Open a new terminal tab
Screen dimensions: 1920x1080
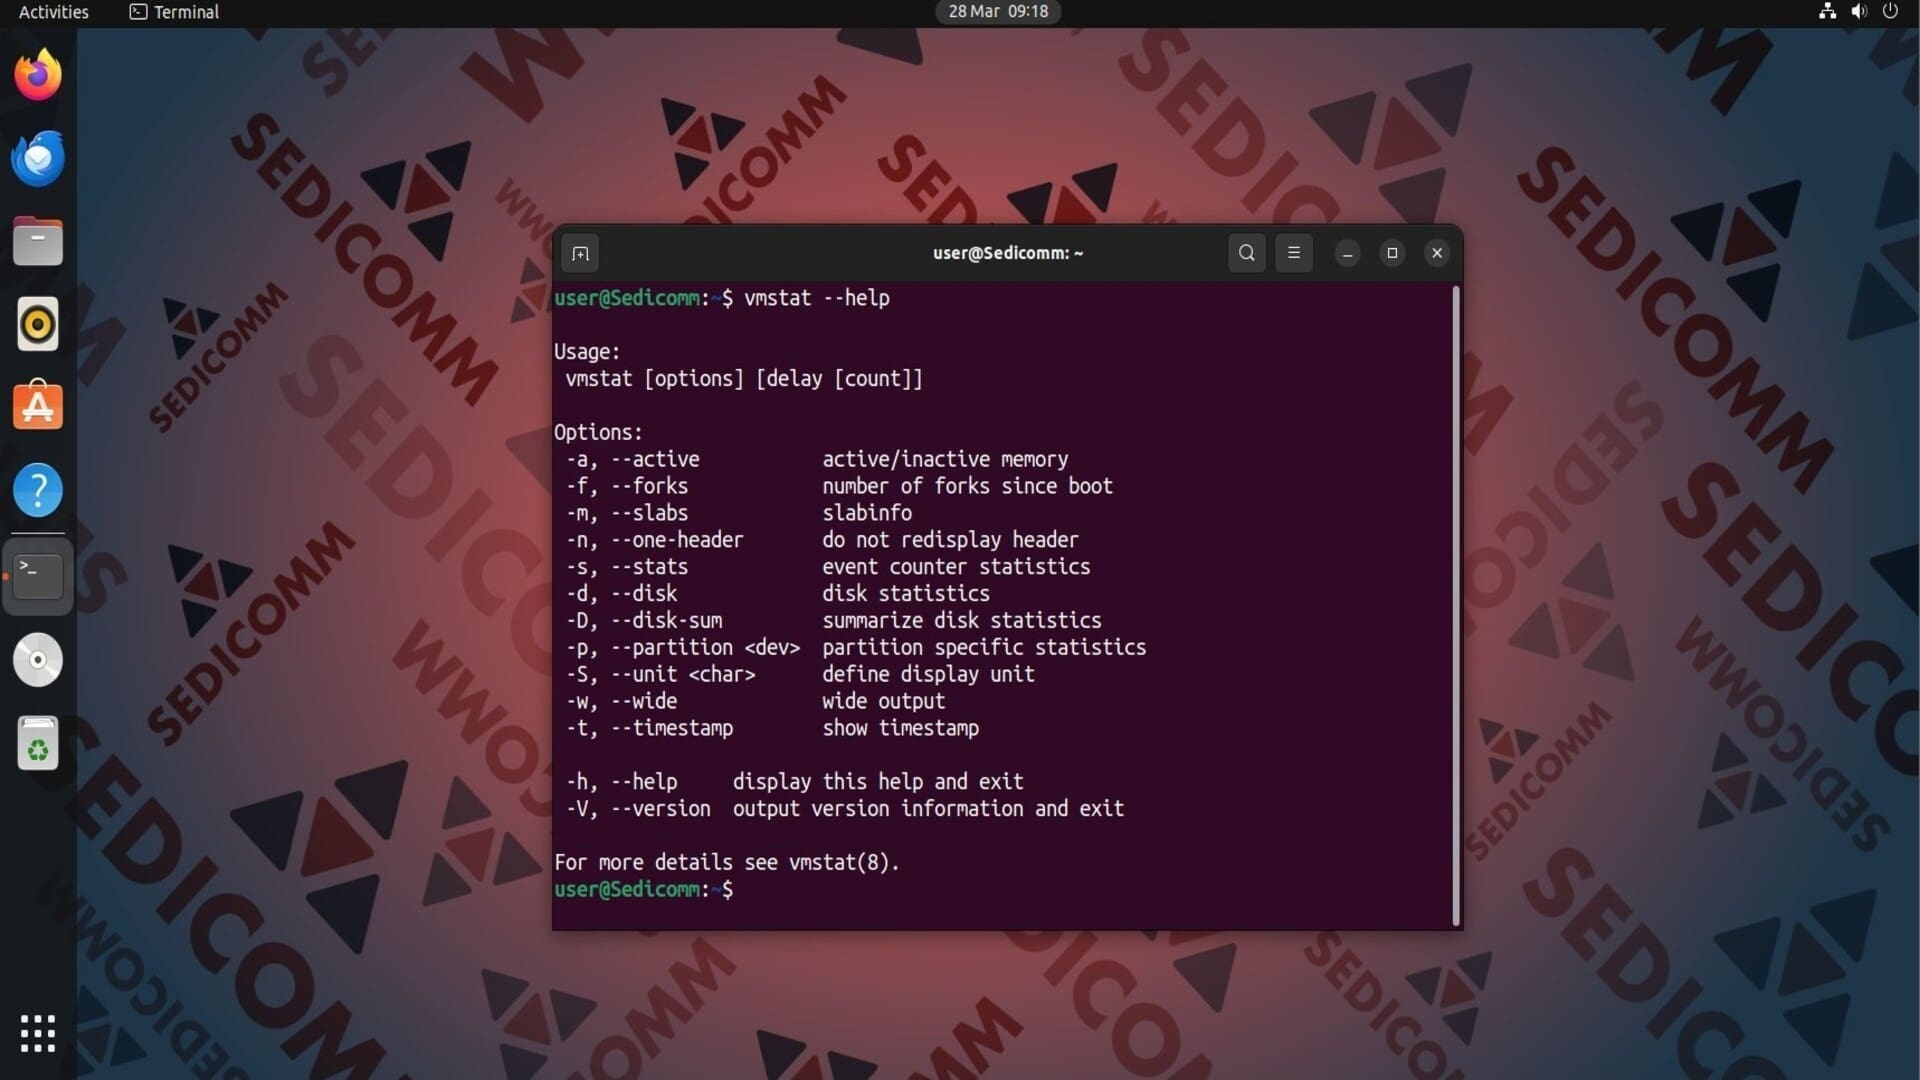click(580, 253)
